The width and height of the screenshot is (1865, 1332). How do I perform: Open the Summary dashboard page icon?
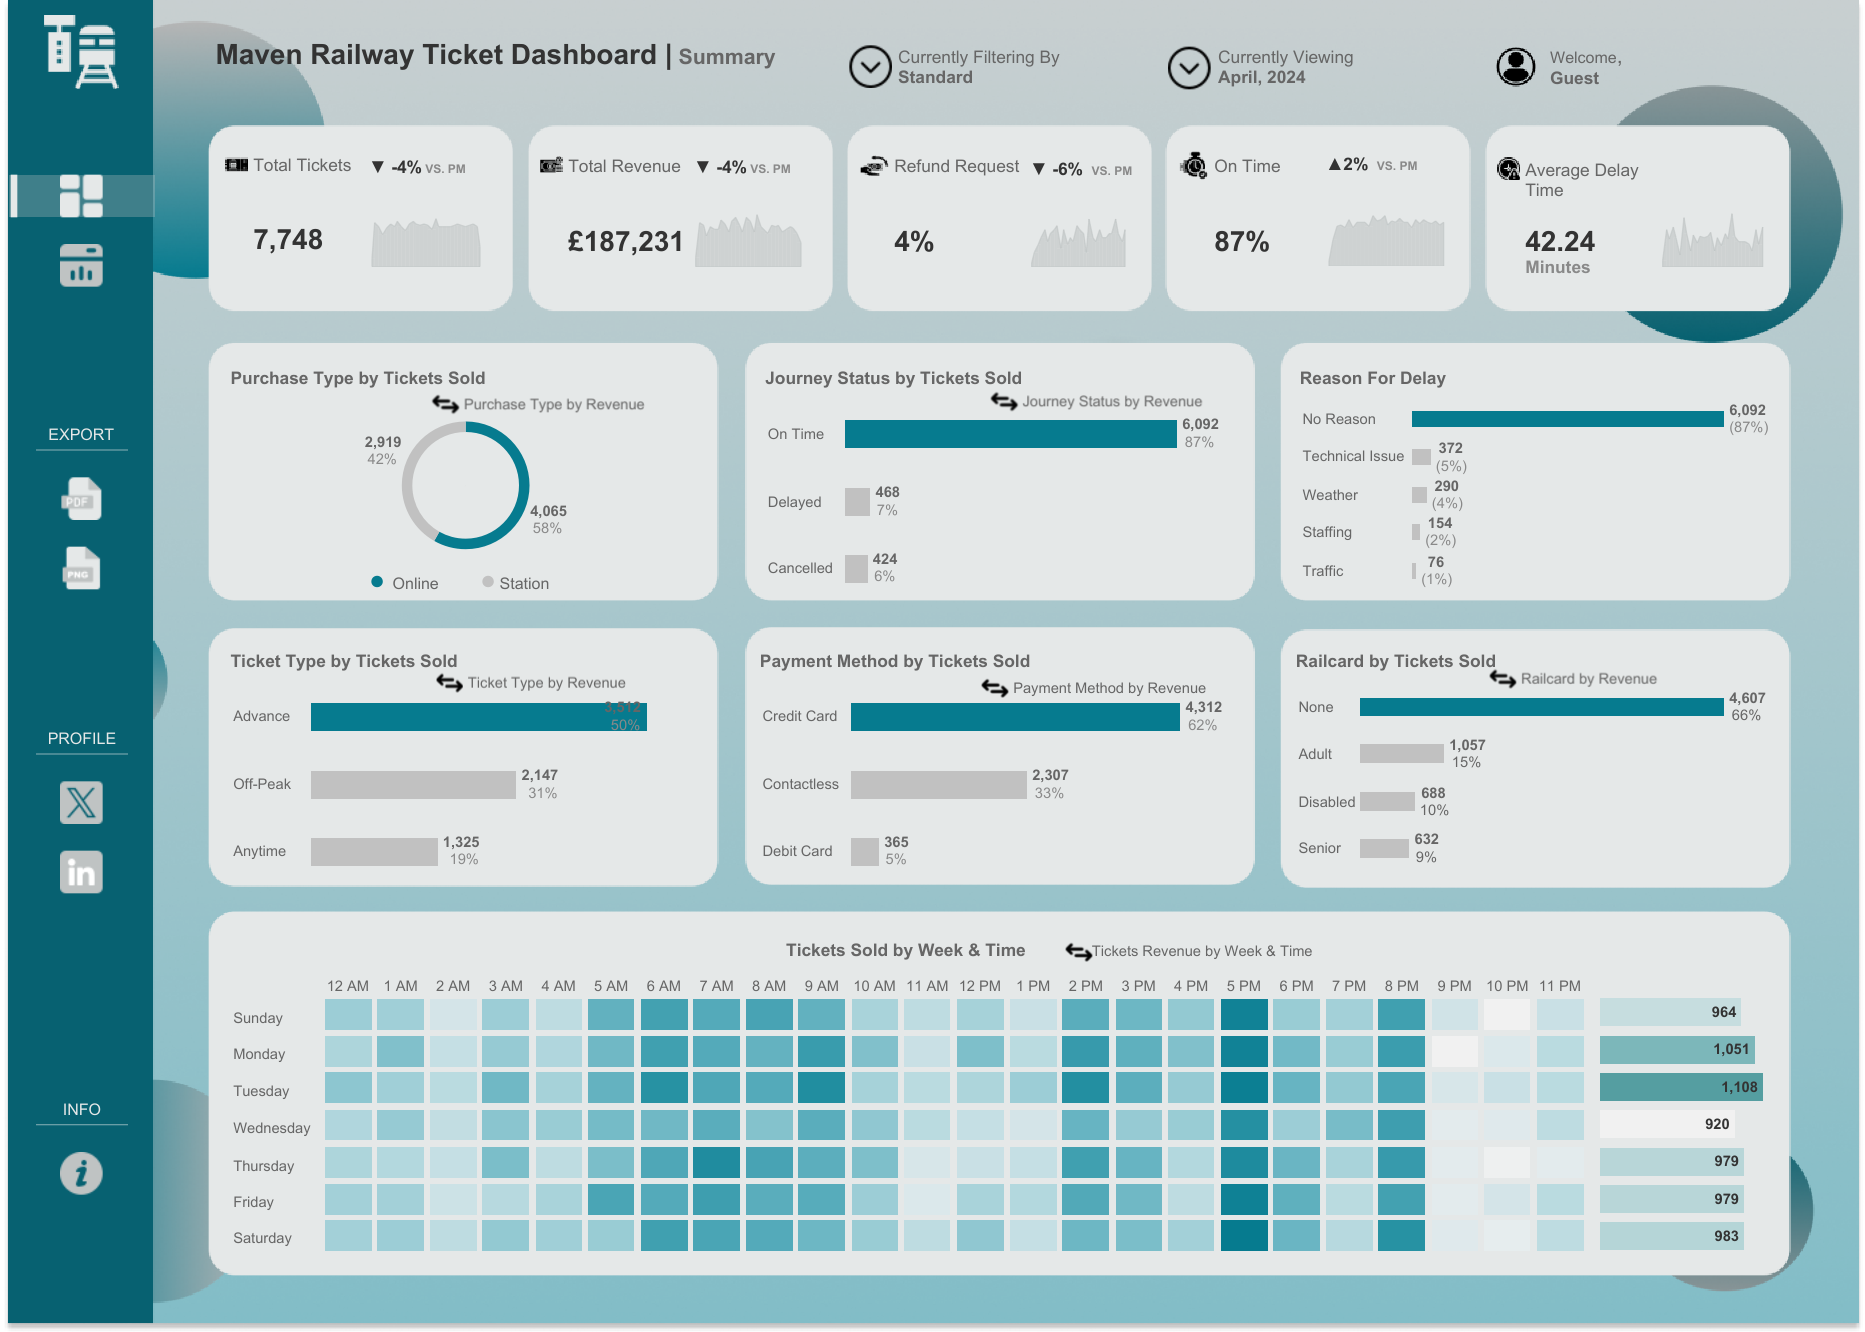pyautogui.click(x=81, y=196)
